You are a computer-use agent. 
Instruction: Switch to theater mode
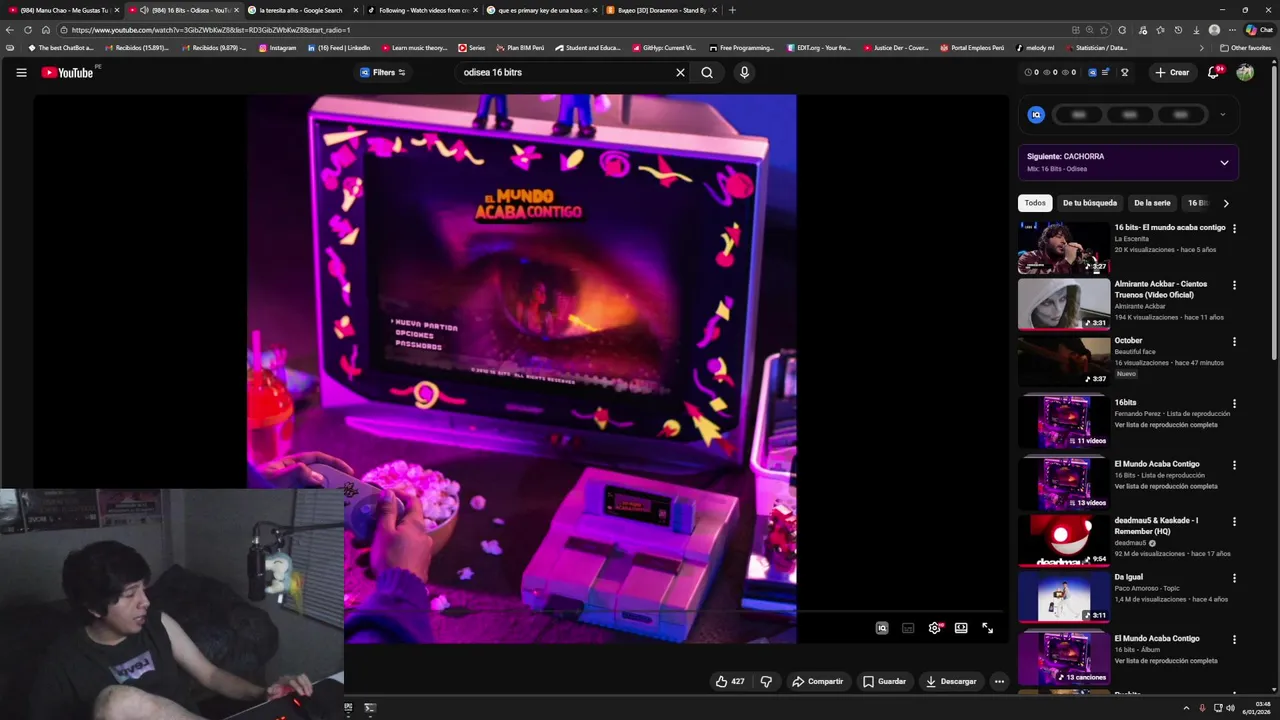pyautogui.click(x=961, y=628)
